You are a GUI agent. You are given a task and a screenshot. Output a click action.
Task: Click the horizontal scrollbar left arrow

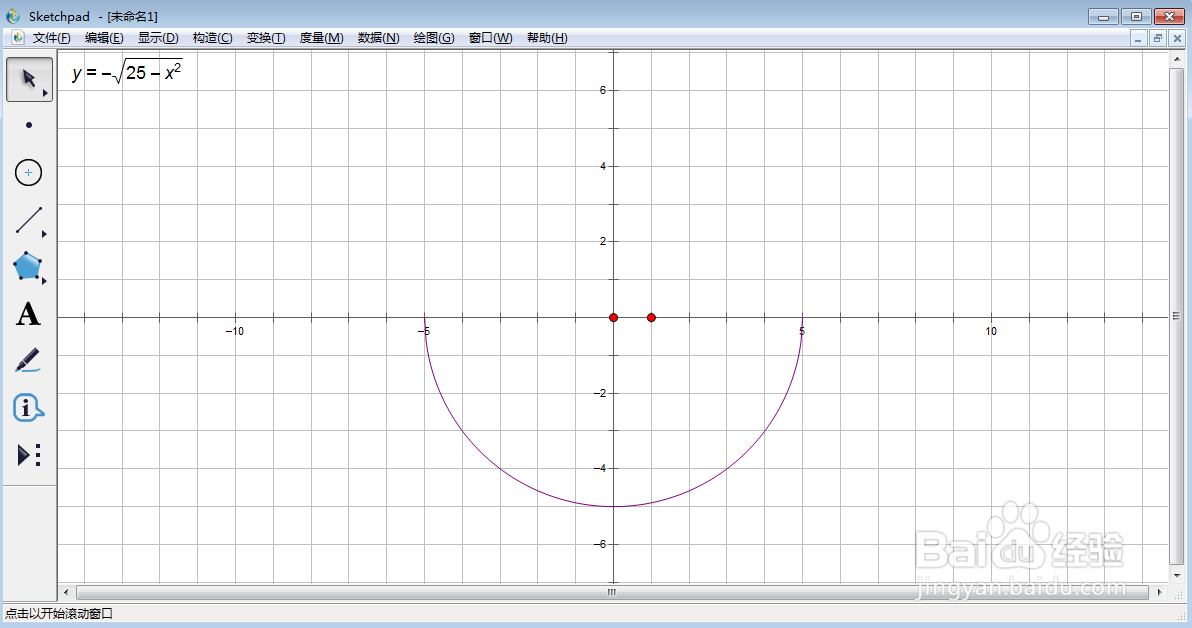pos(66,592)
